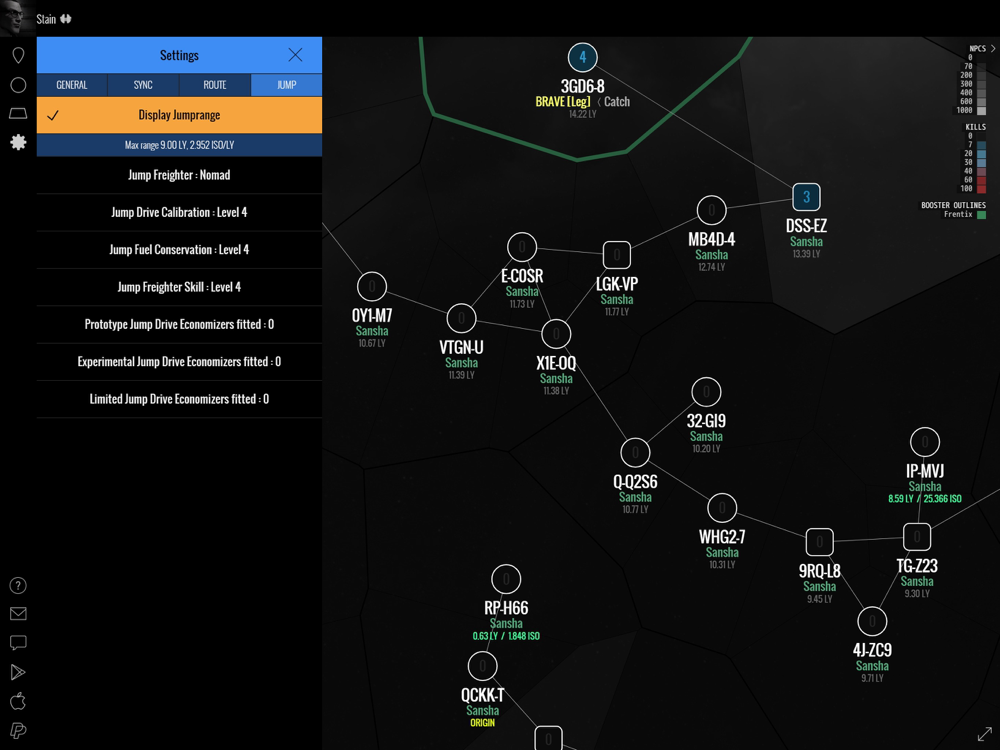Change the Jump Freighter : Nomad option
Image resolution: width=1000 pixels, height=750 pixels.
tap(179, 175)
